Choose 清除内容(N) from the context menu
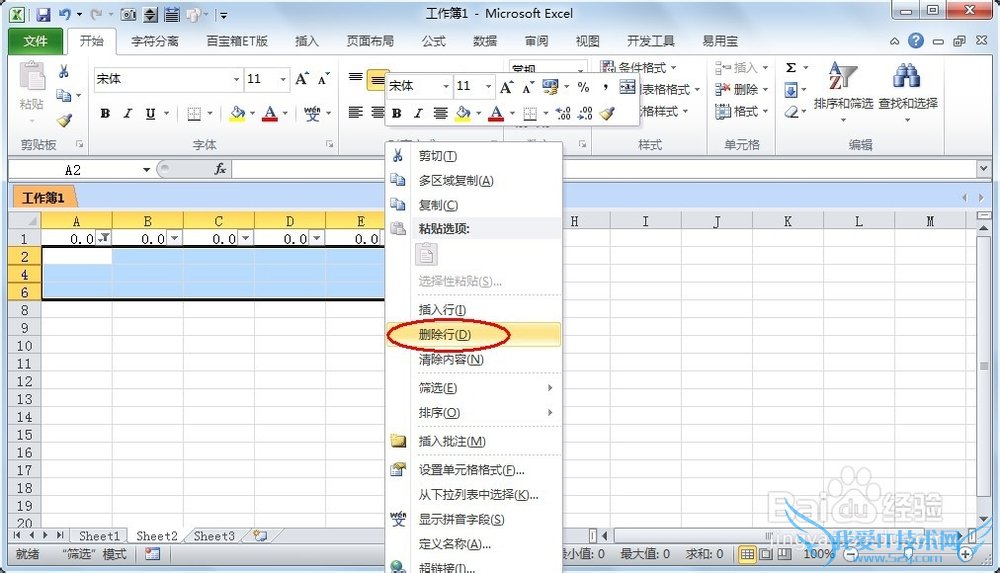 474,359
